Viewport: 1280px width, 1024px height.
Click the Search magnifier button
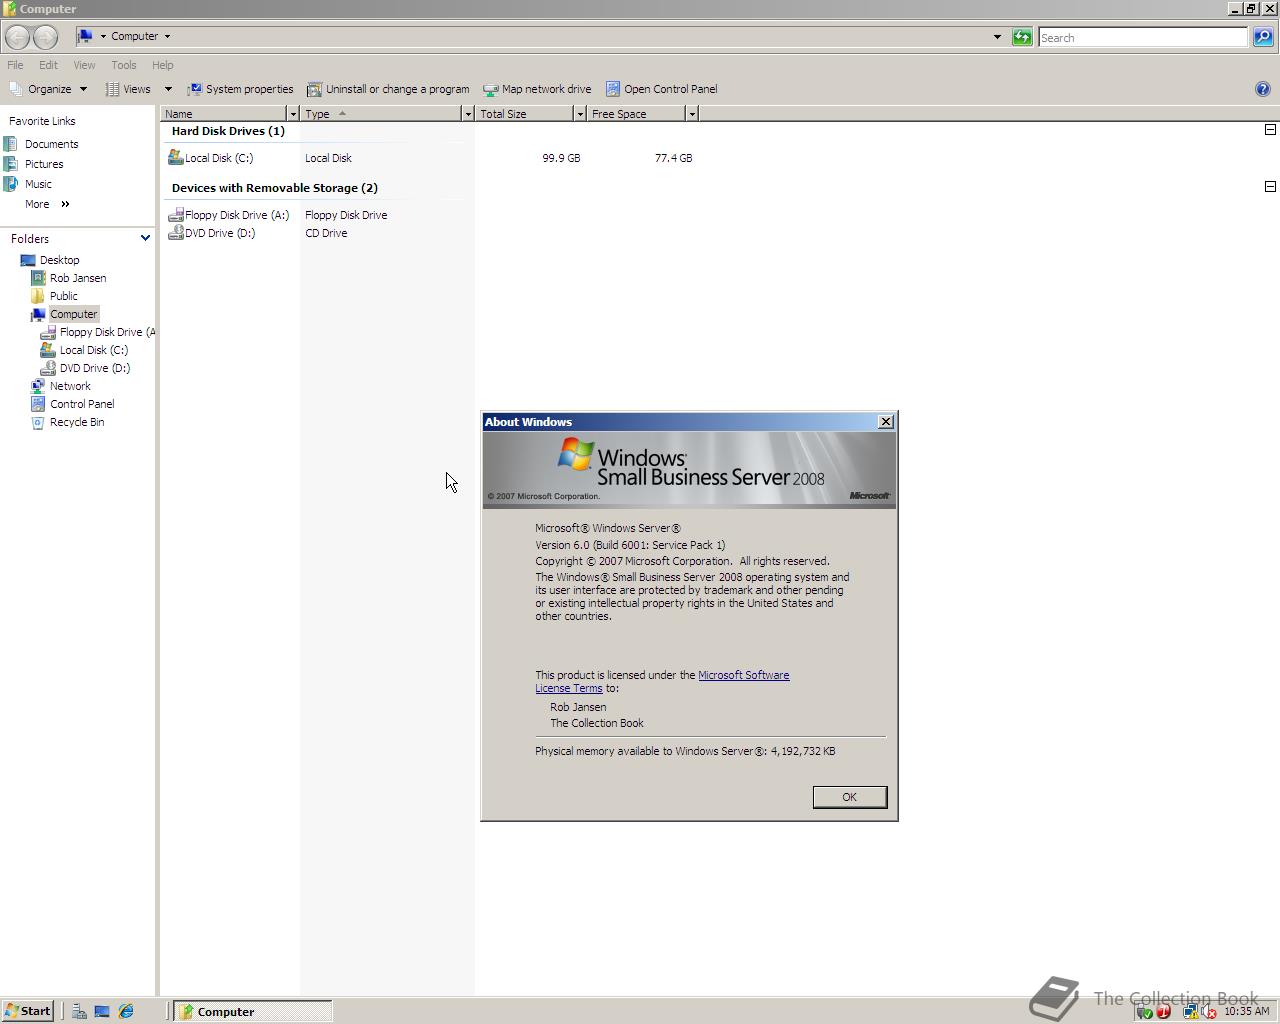tap(1263, 37)
